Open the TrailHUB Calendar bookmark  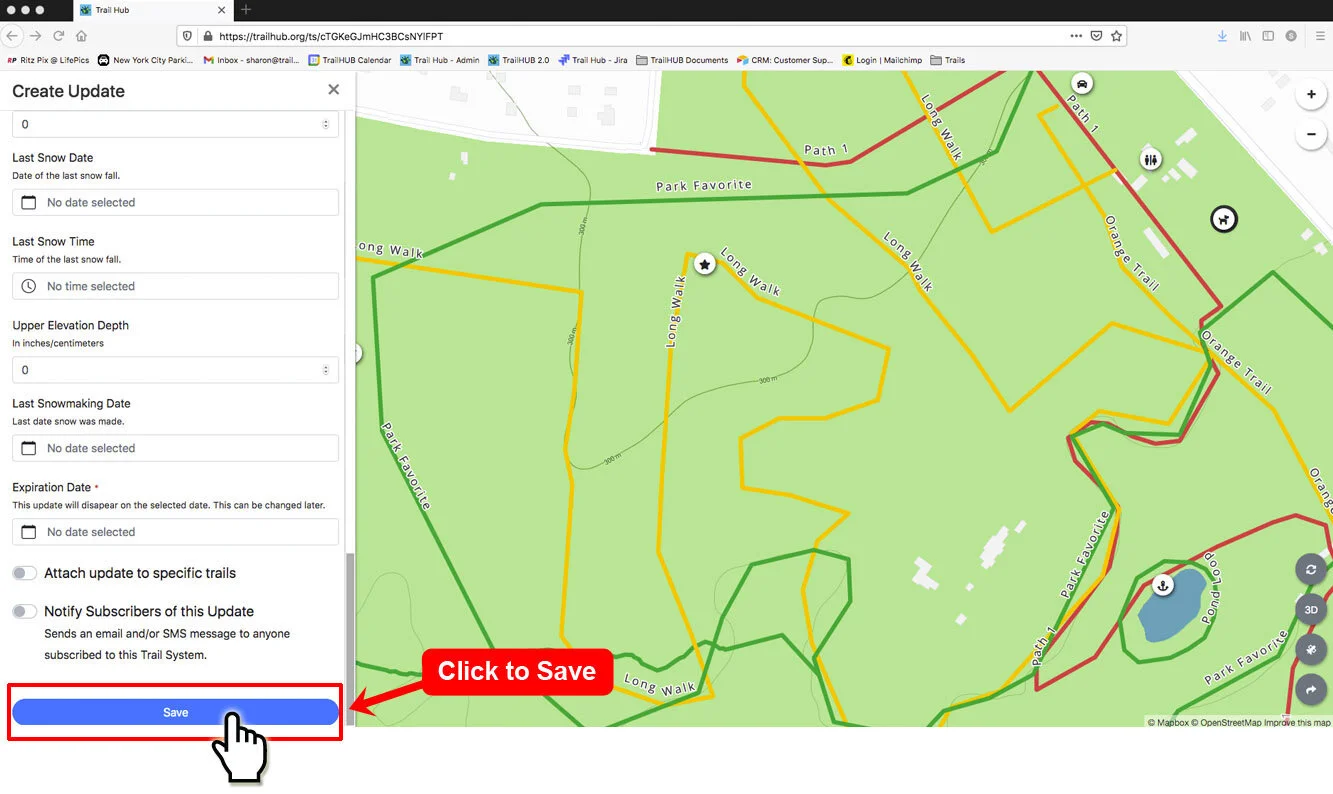[x=349, y=60]
